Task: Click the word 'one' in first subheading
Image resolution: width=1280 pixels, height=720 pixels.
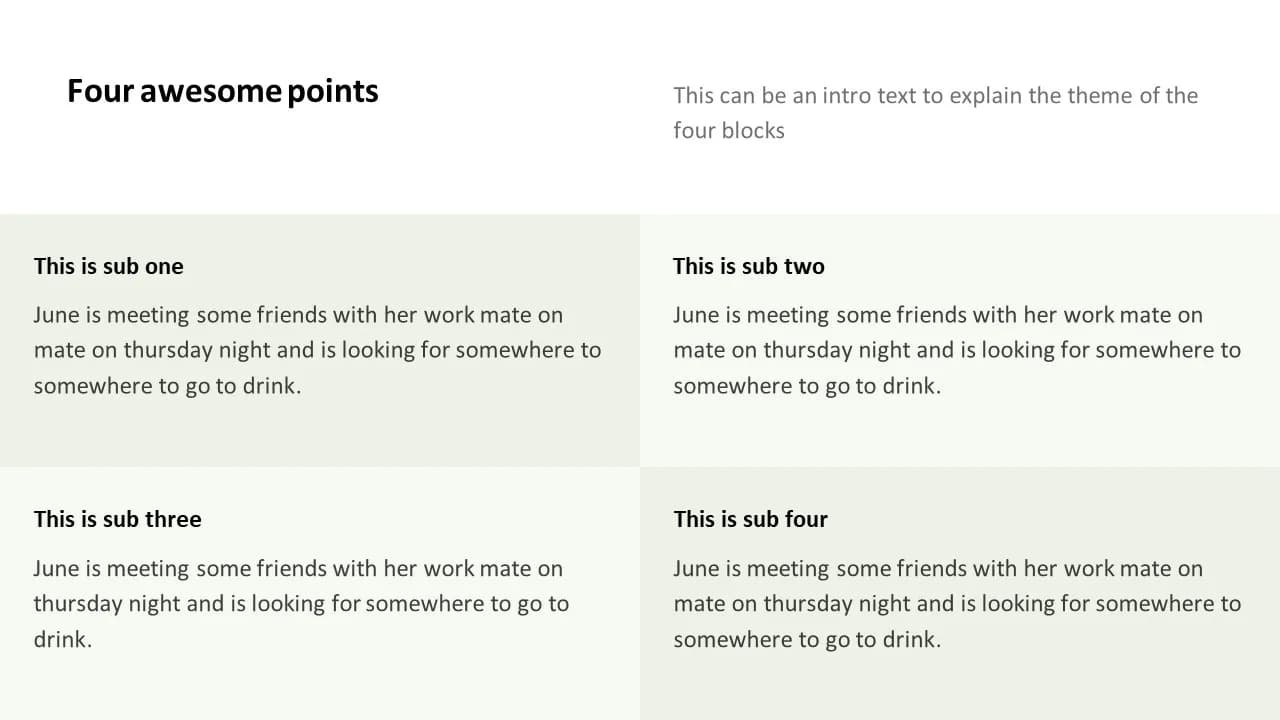Action: (164, 267)
